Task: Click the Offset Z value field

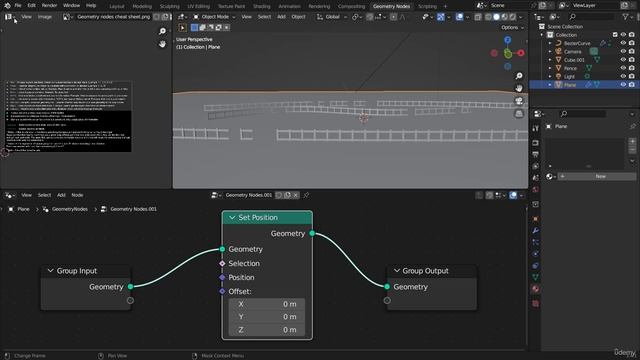Action: 267,330
